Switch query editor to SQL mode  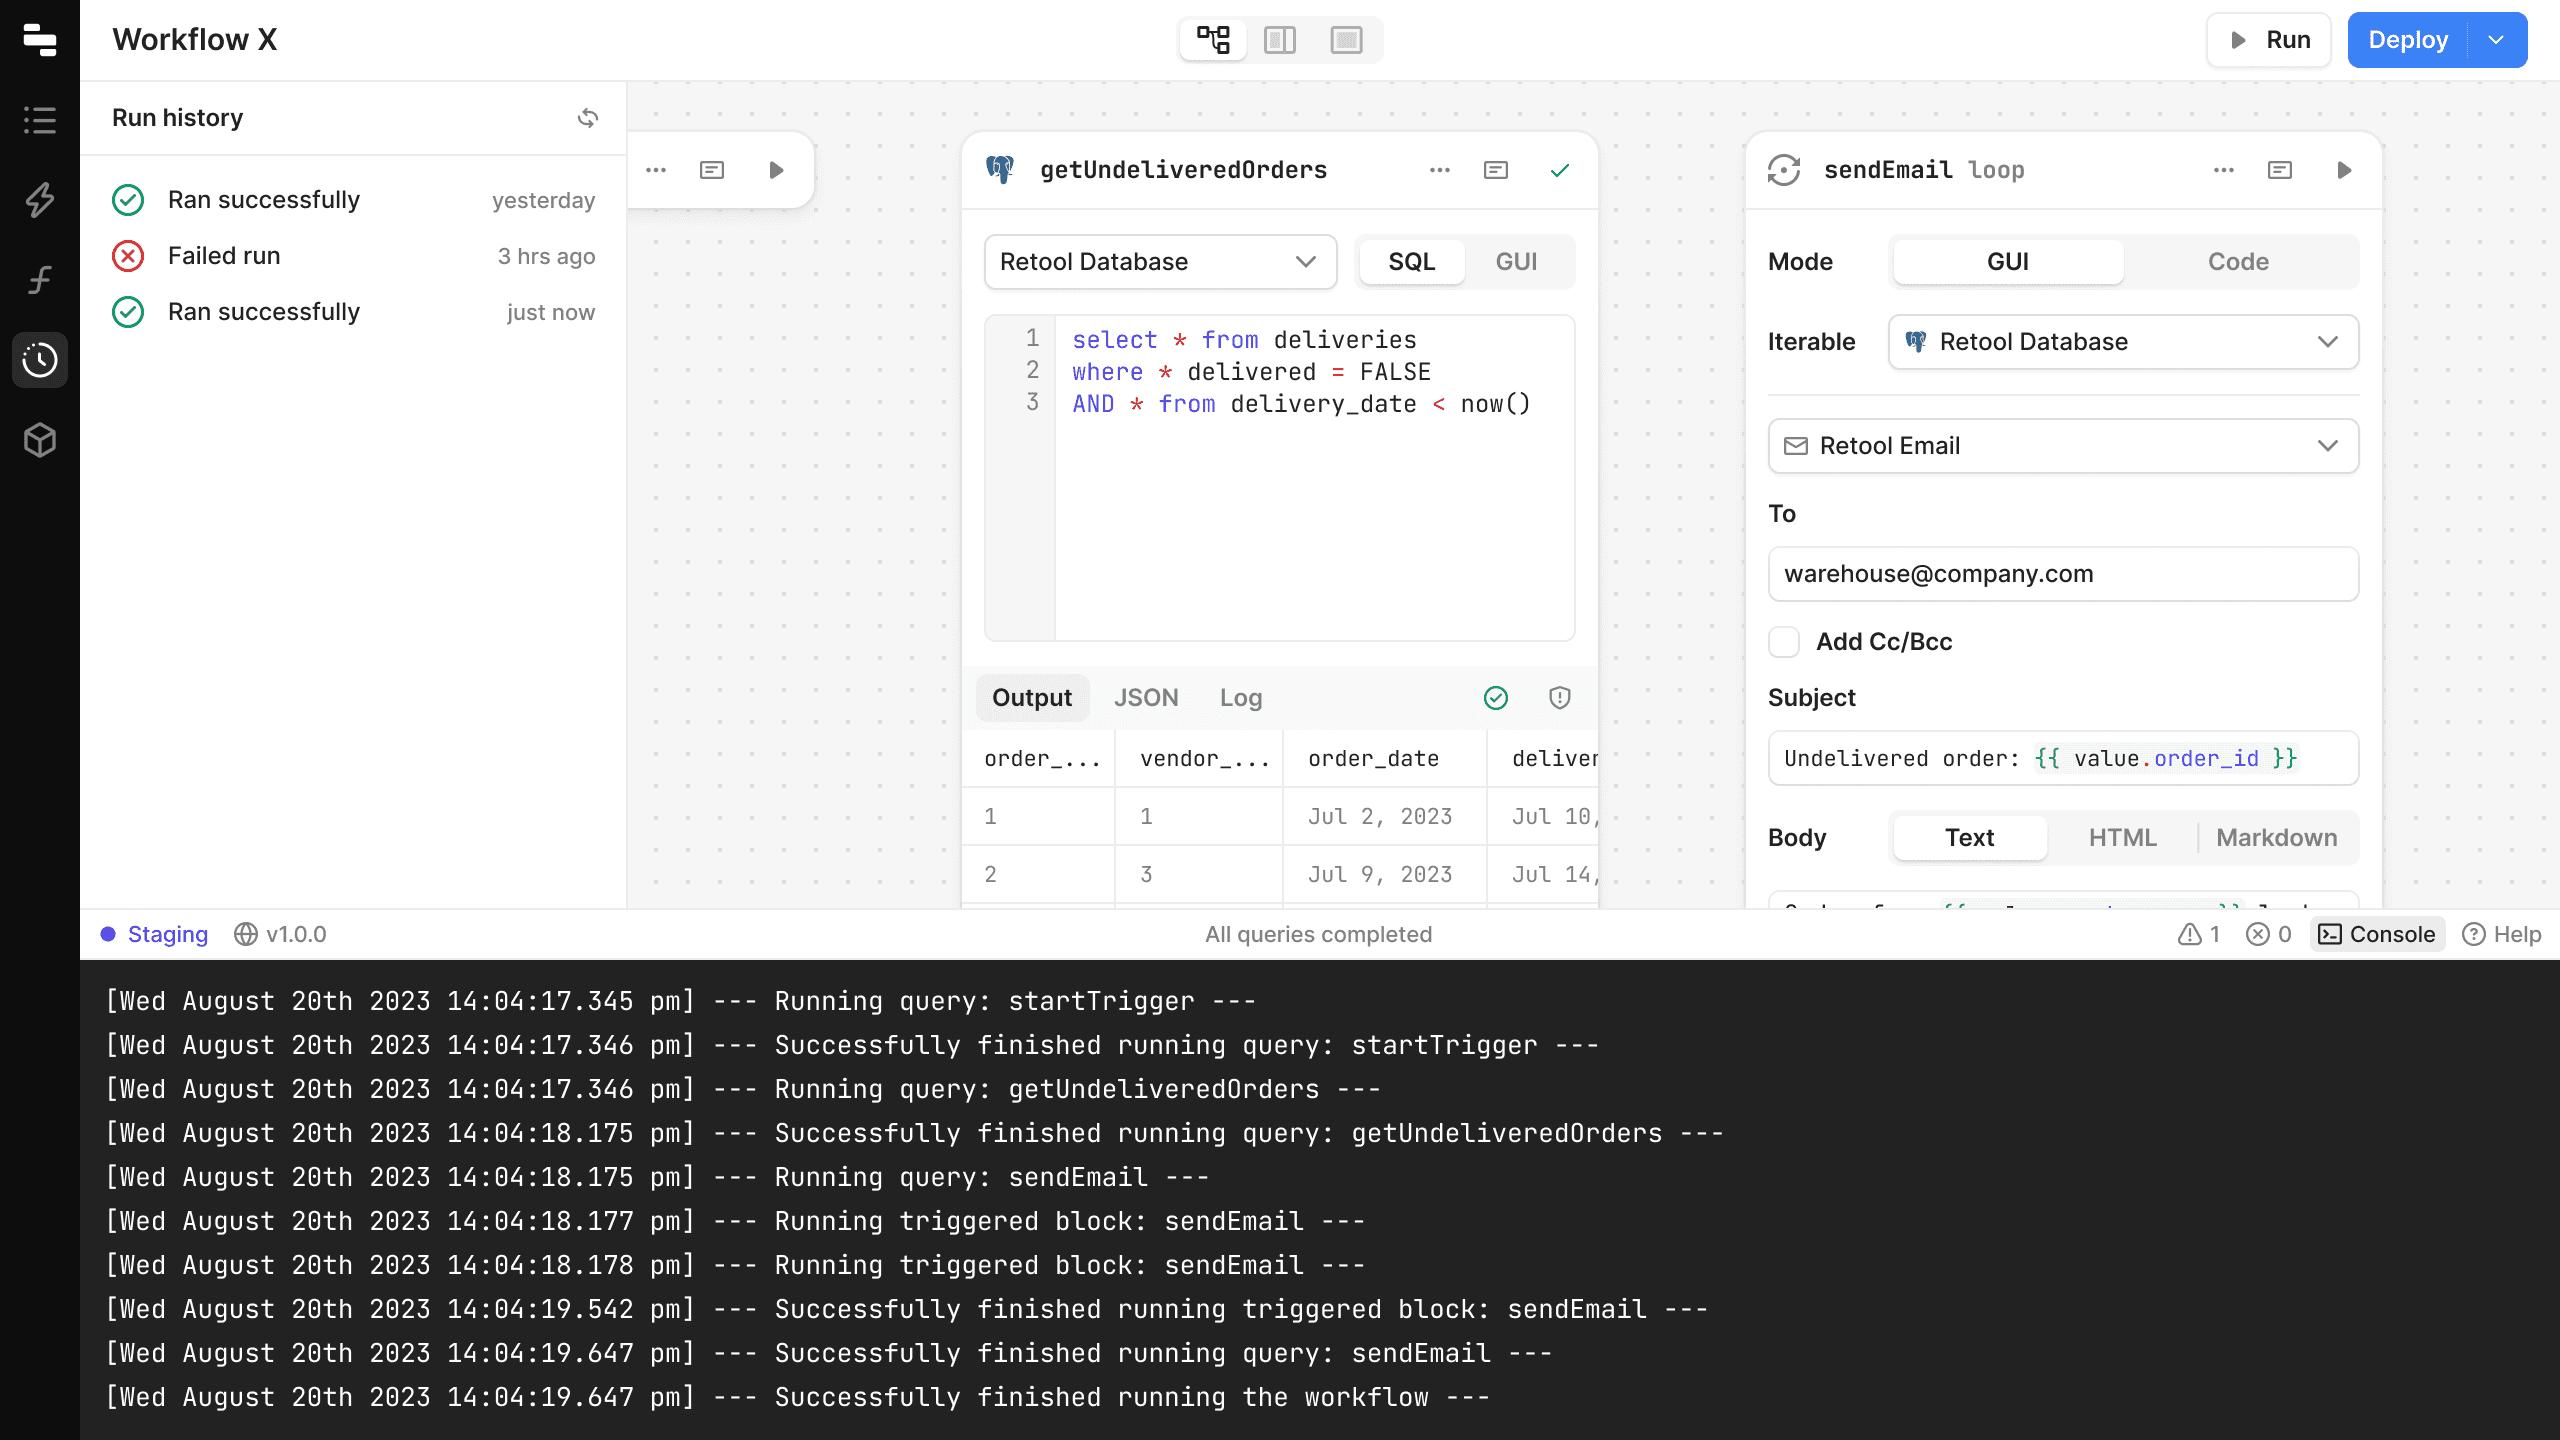[x=1411, y=262]
